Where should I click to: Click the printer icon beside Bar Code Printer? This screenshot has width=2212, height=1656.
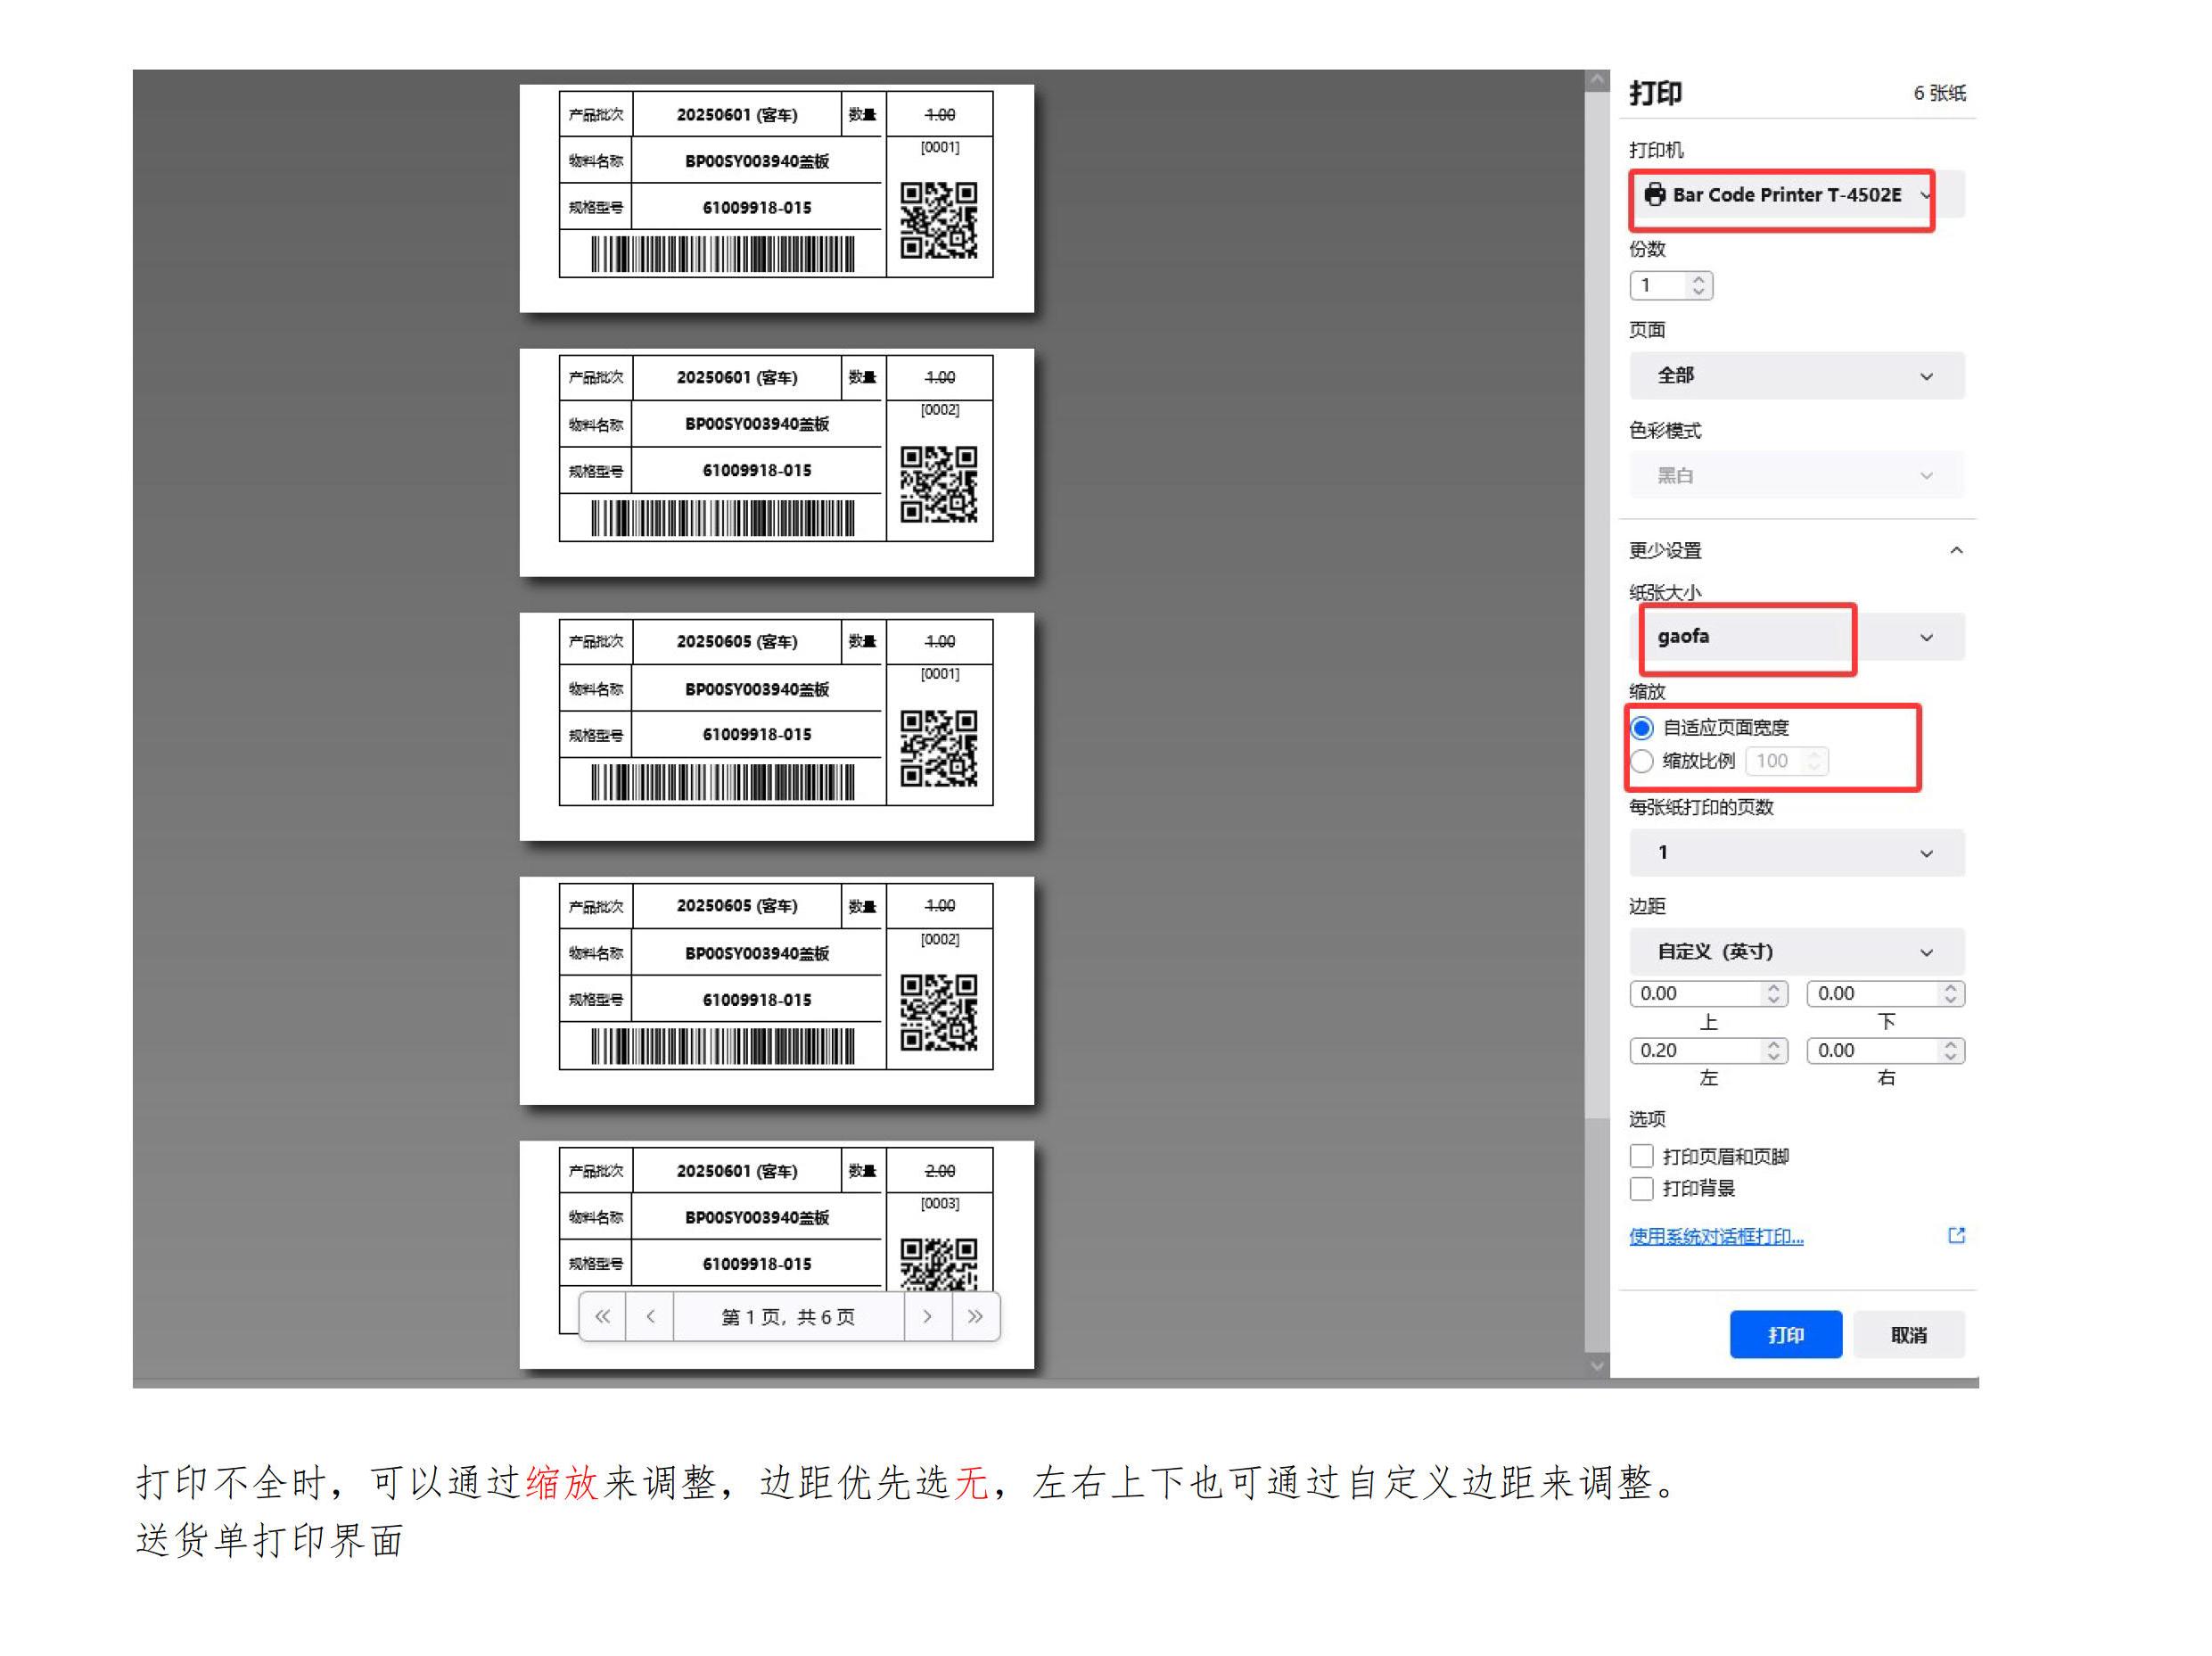coord(1655,194)
